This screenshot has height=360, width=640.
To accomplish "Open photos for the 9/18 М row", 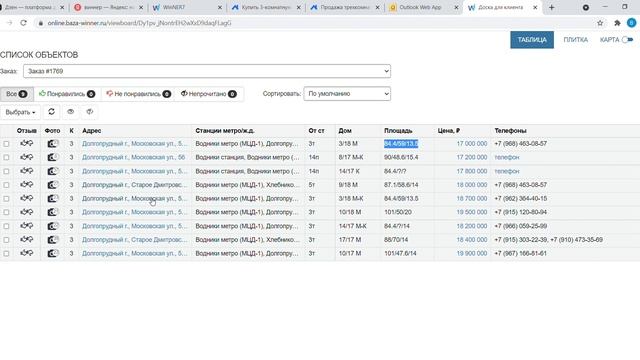I will [53, 185].
